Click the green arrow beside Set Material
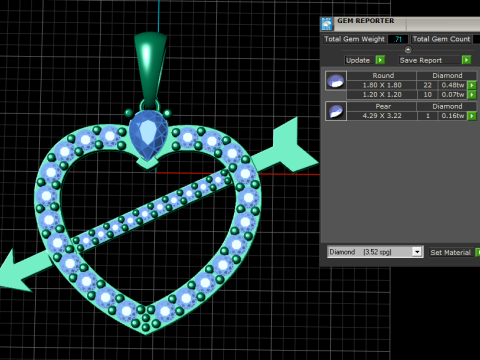480x360 pixels. point(478,252)
